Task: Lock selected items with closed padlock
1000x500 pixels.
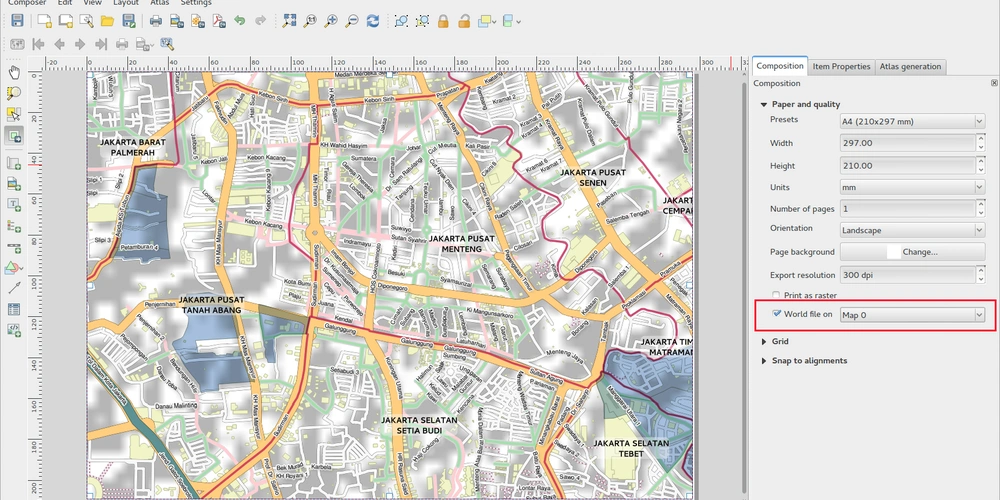Action: pos(443,21)
